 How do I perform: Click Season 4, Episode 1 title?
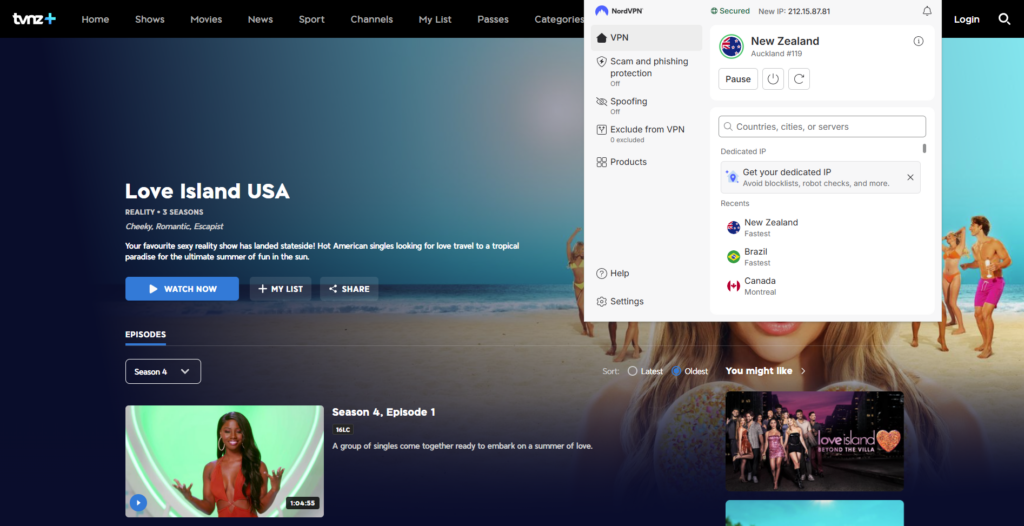coord(383,412)
